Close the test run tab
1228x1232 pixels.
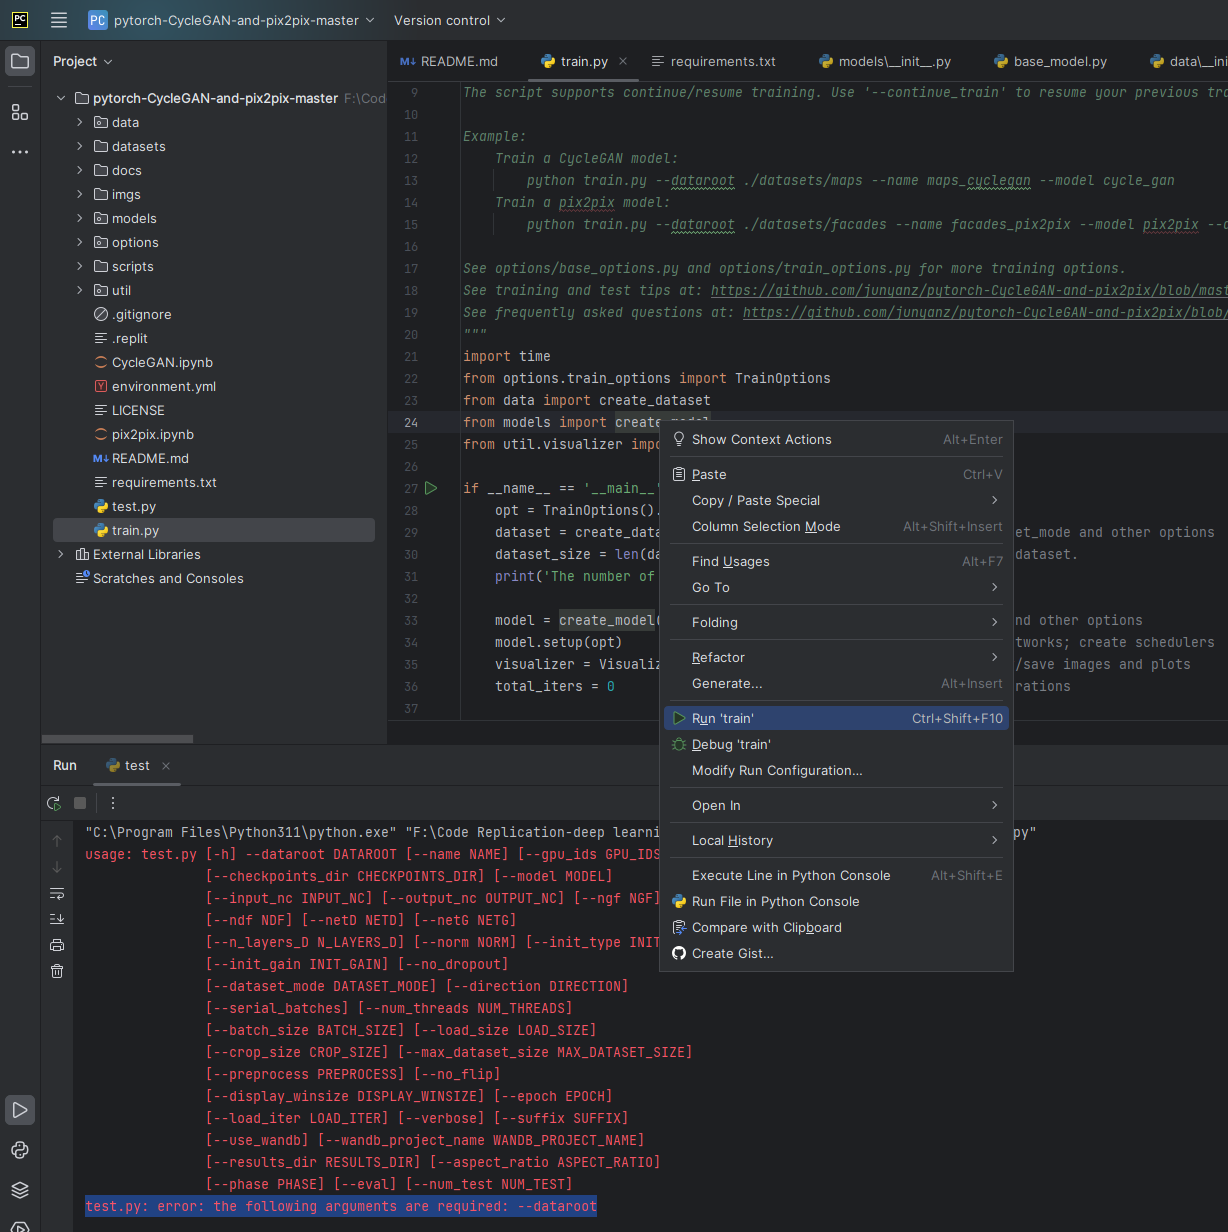[166, 766]
